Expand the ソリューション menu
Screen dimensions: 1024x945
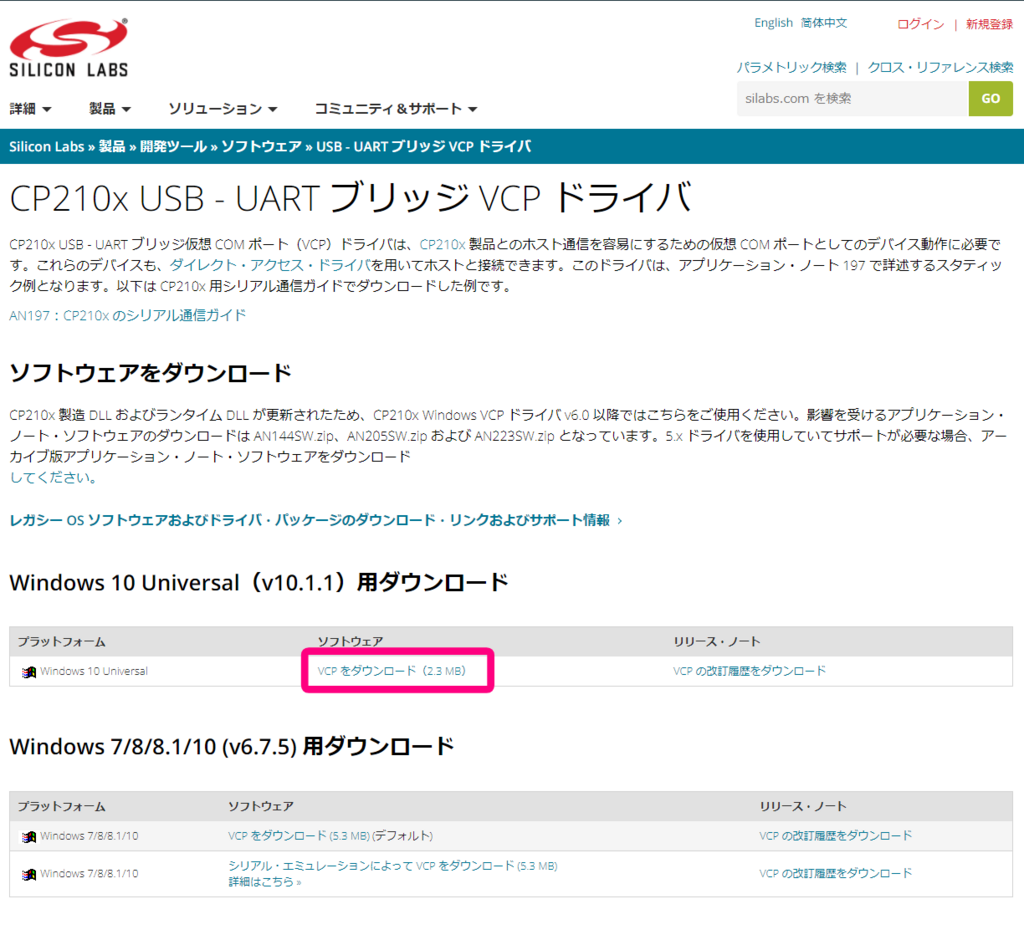point(223,108)
